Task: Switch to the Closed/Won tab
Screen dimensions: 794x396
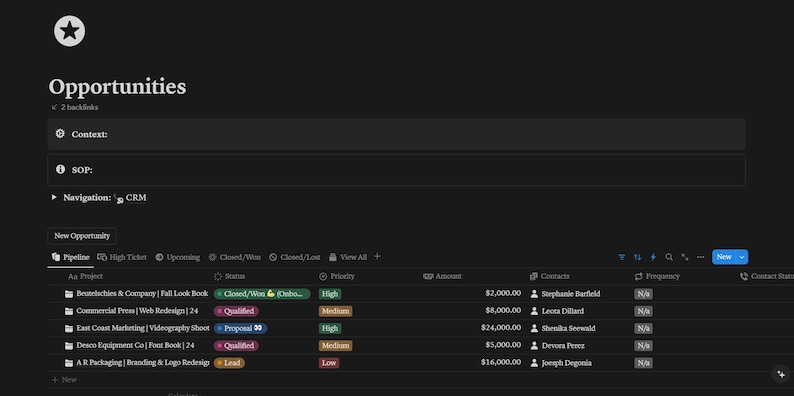Action: click(234, 257)
